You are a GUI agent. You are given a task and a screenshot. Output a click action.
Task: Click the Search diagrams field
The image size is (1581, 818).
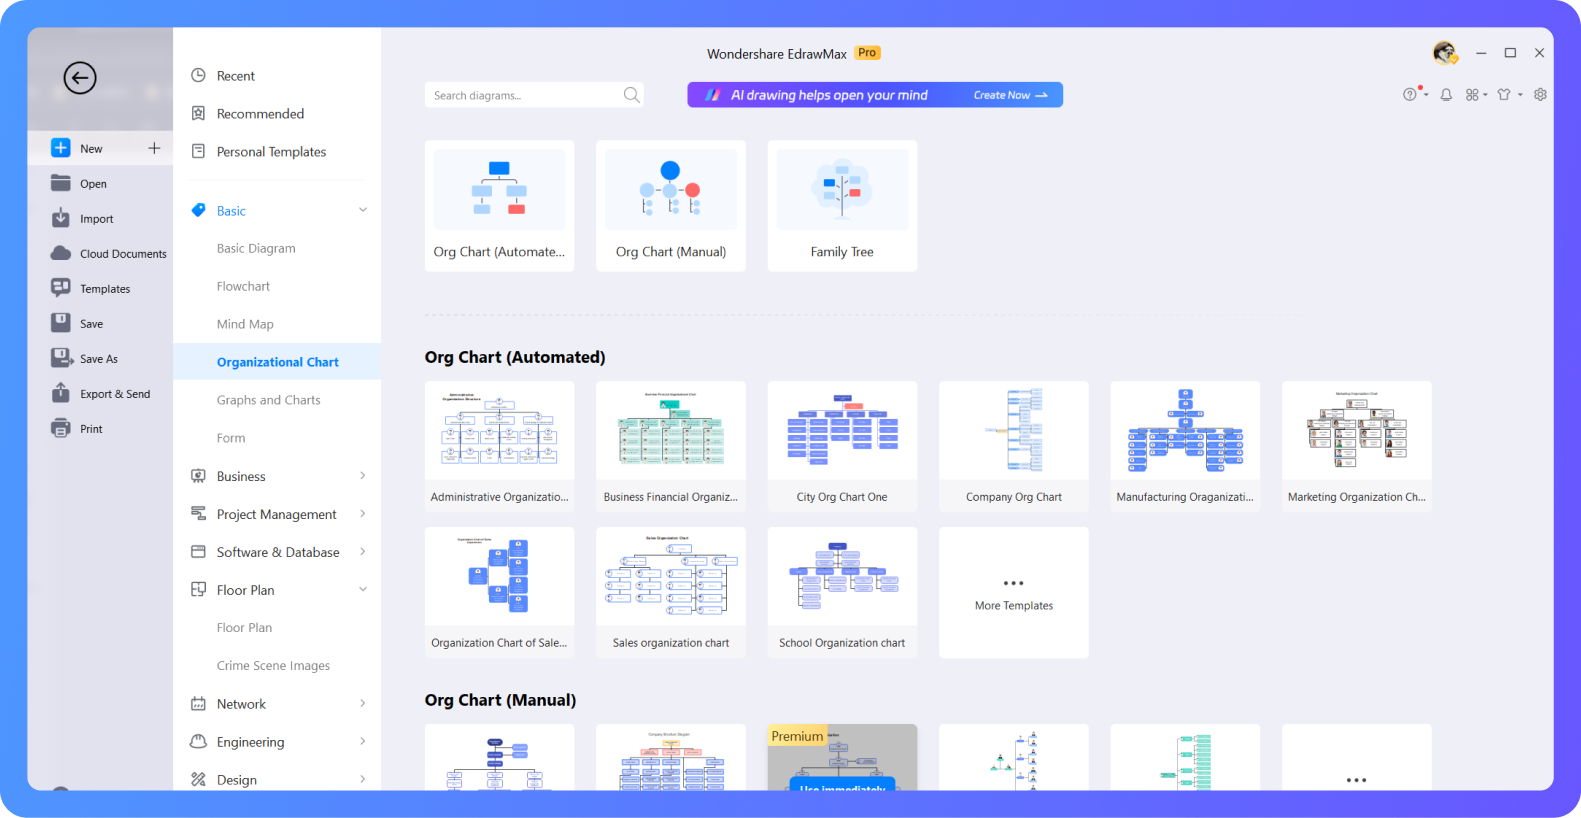[x=534, y=95]
